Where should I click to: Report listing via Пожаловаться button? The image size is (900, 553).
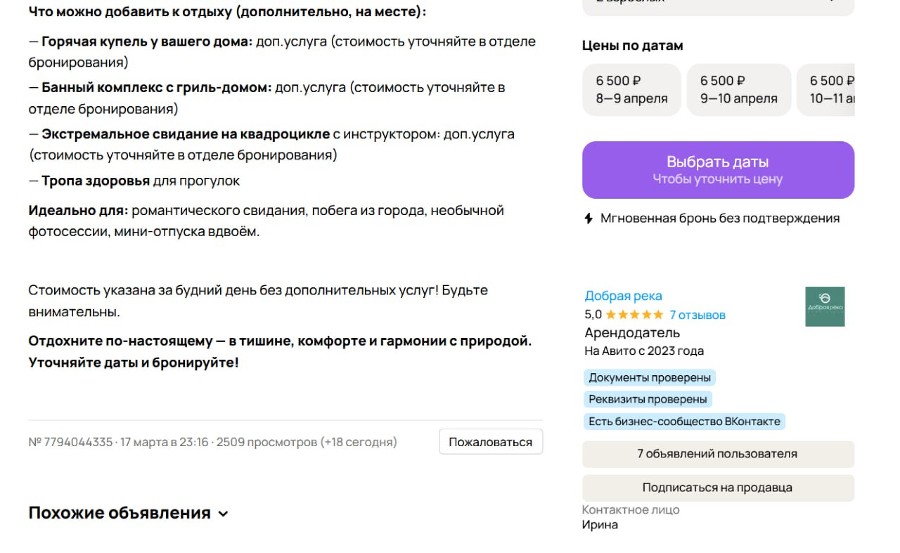coord(490,442)
